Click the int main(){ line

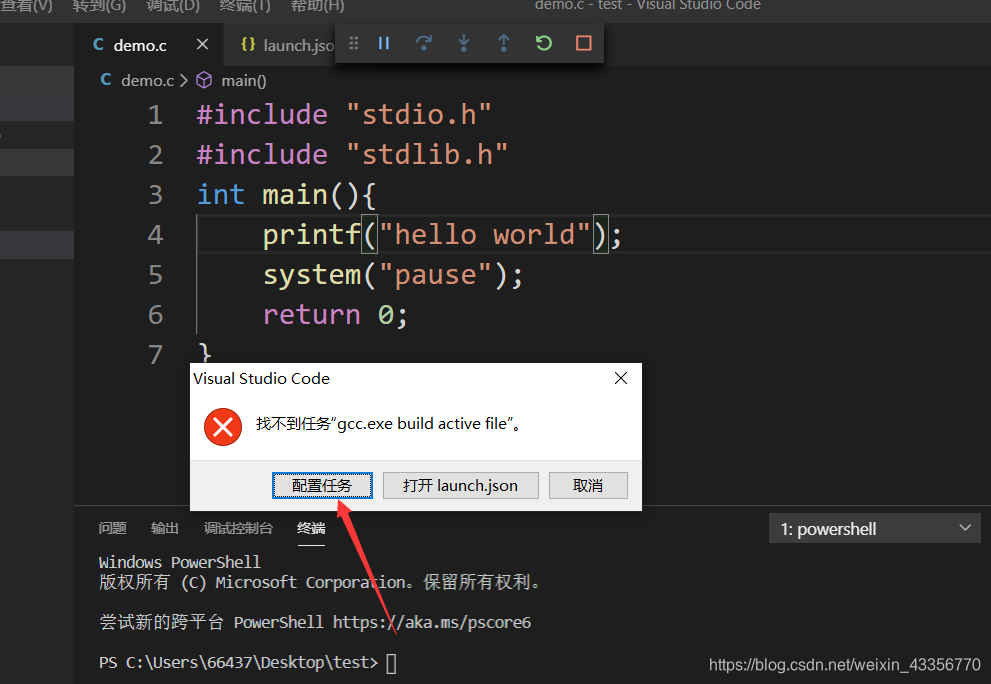coord(286,195)
